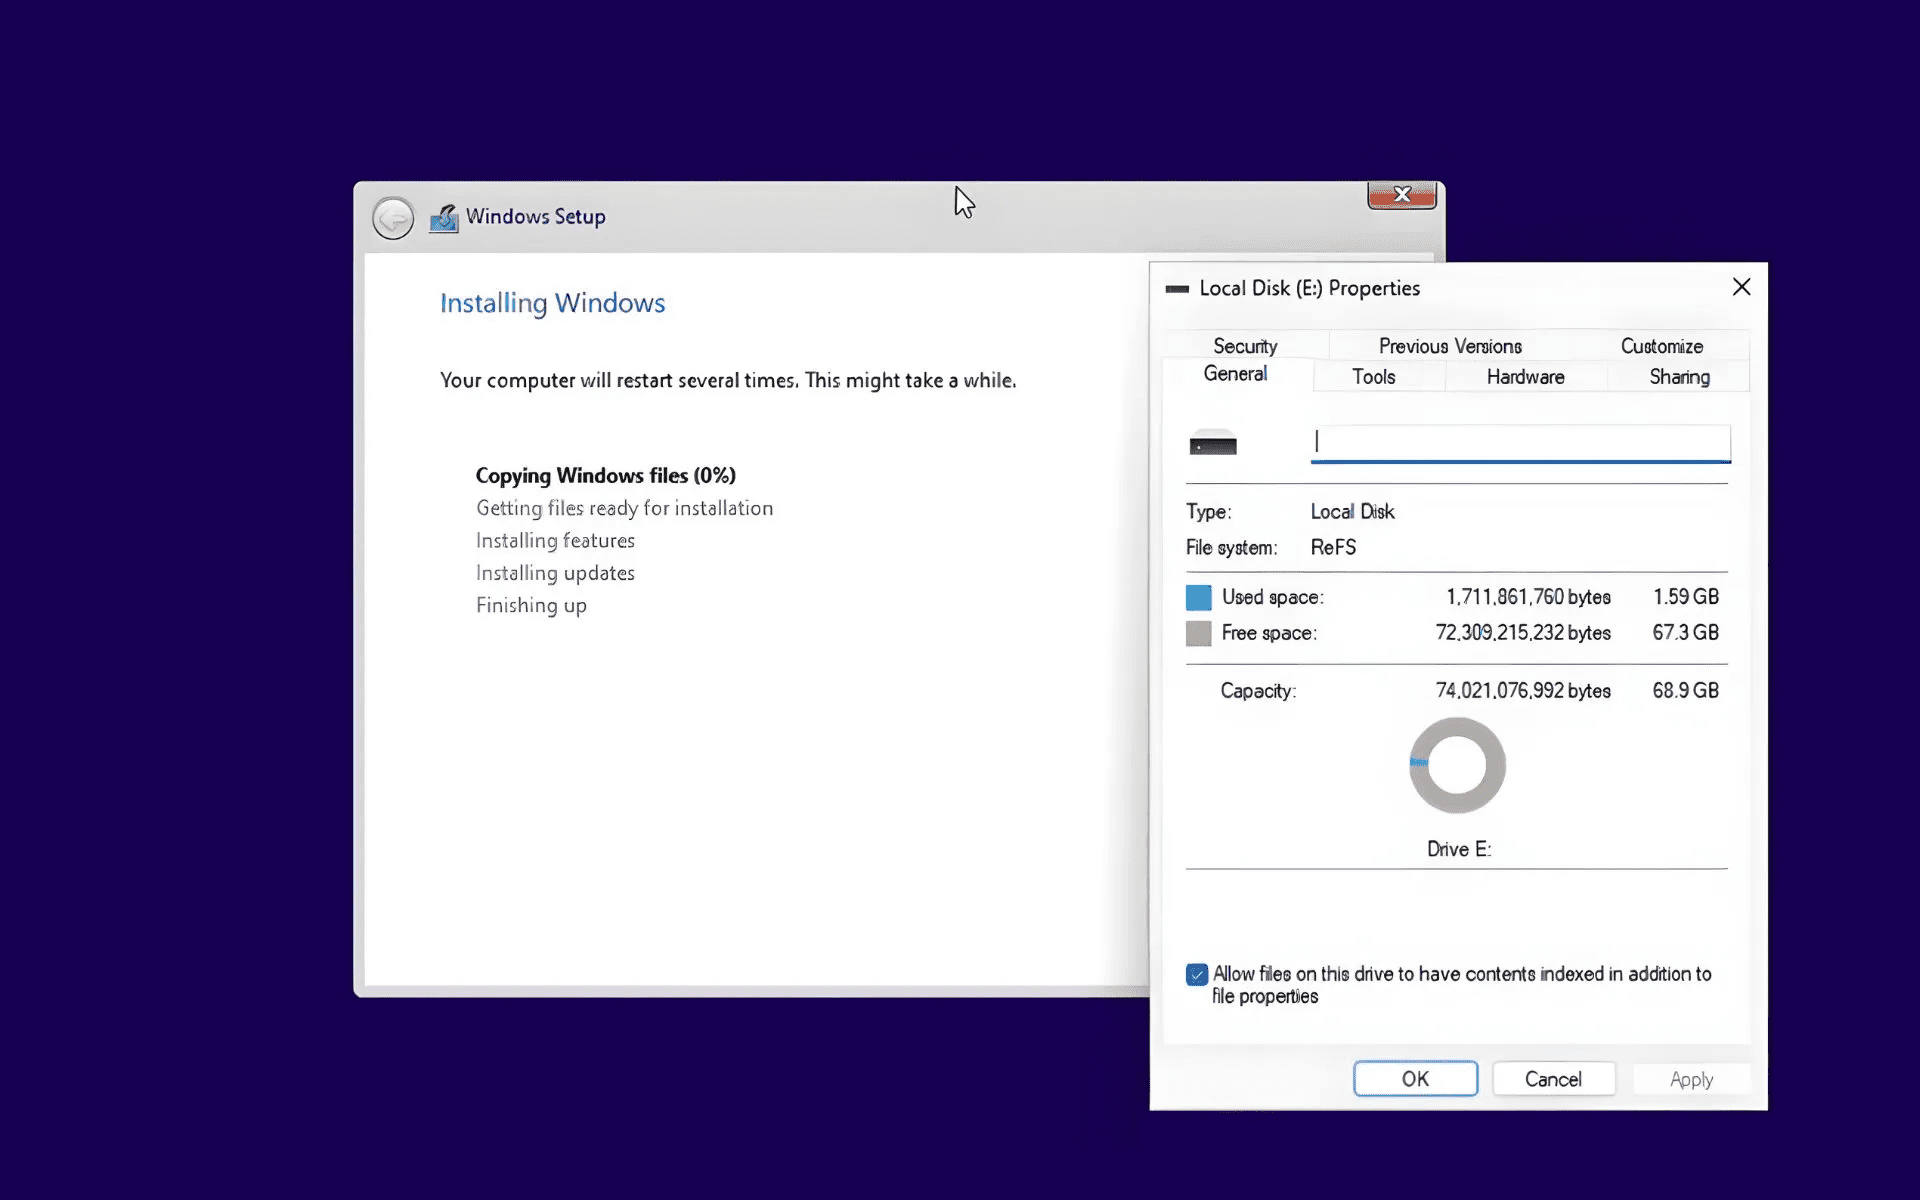The image size is (1920, 1200).
Task: Select the General tab
Action: (x=1236, y=373)
